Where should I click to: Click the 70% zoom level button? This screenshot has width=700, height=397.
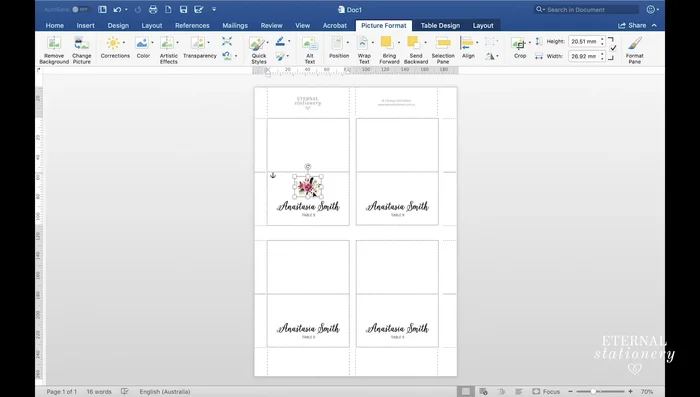[646, 392]
